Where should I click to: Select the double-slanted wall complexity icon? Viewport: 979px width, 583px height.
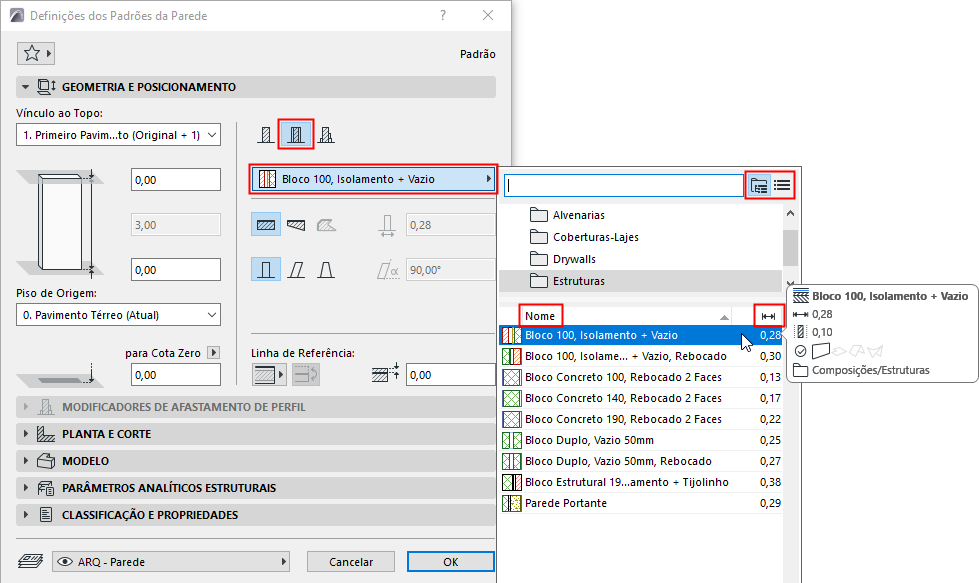(x=326, y=270)
